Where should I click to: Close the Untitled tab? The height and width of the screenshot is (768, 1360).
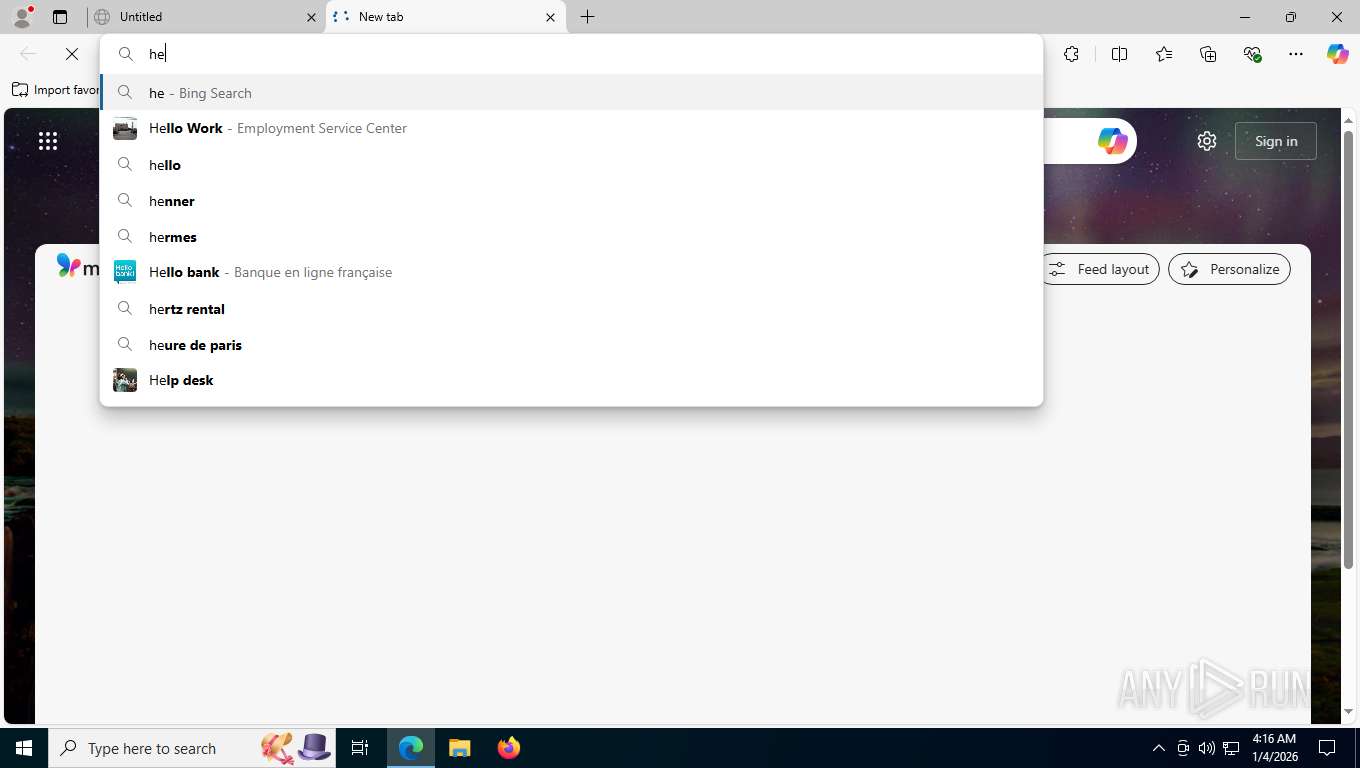(x=311, y=17)
